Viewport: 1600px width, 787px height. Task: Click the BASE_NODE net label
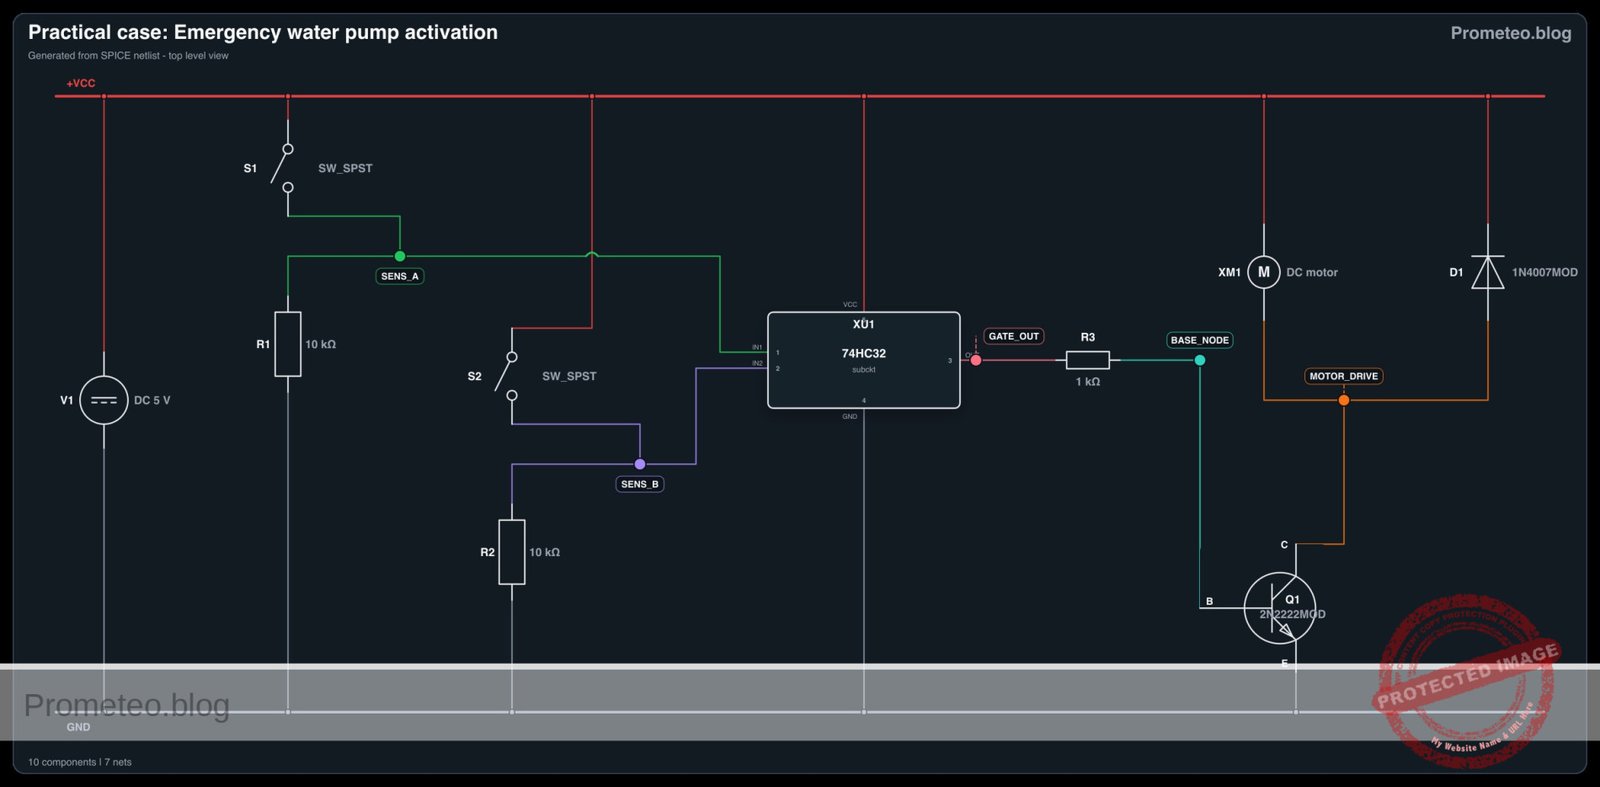pos(1200,340)
